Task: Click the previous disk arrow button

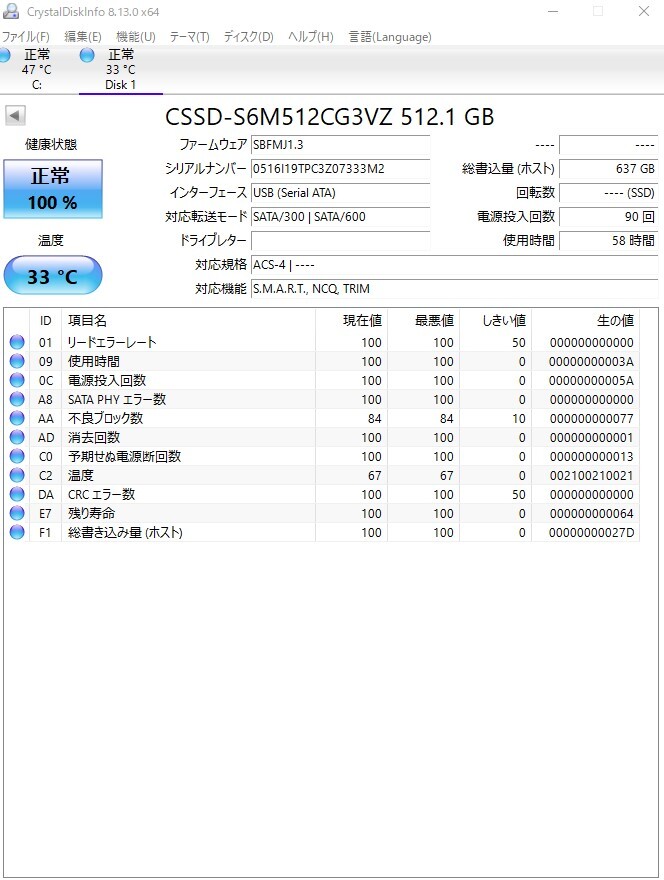Action: [15, 116]
